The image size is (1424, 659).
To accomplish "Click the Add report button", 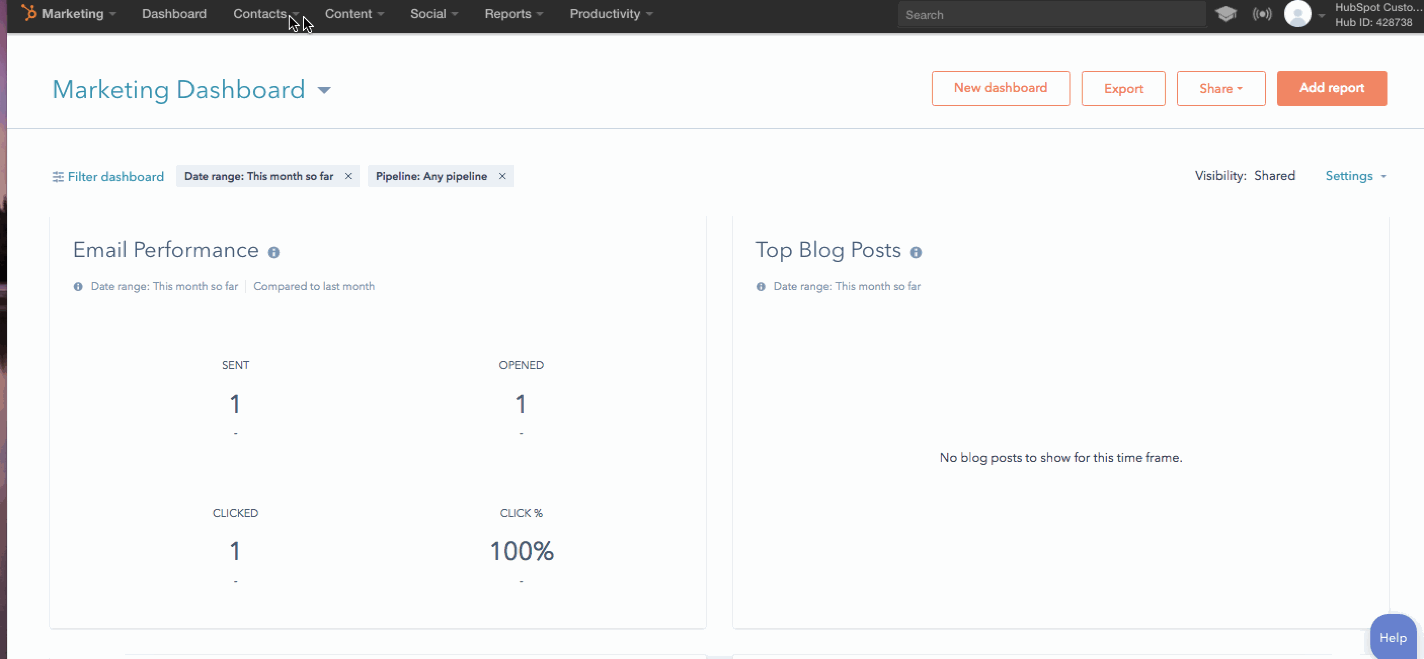I will 1331,88.
